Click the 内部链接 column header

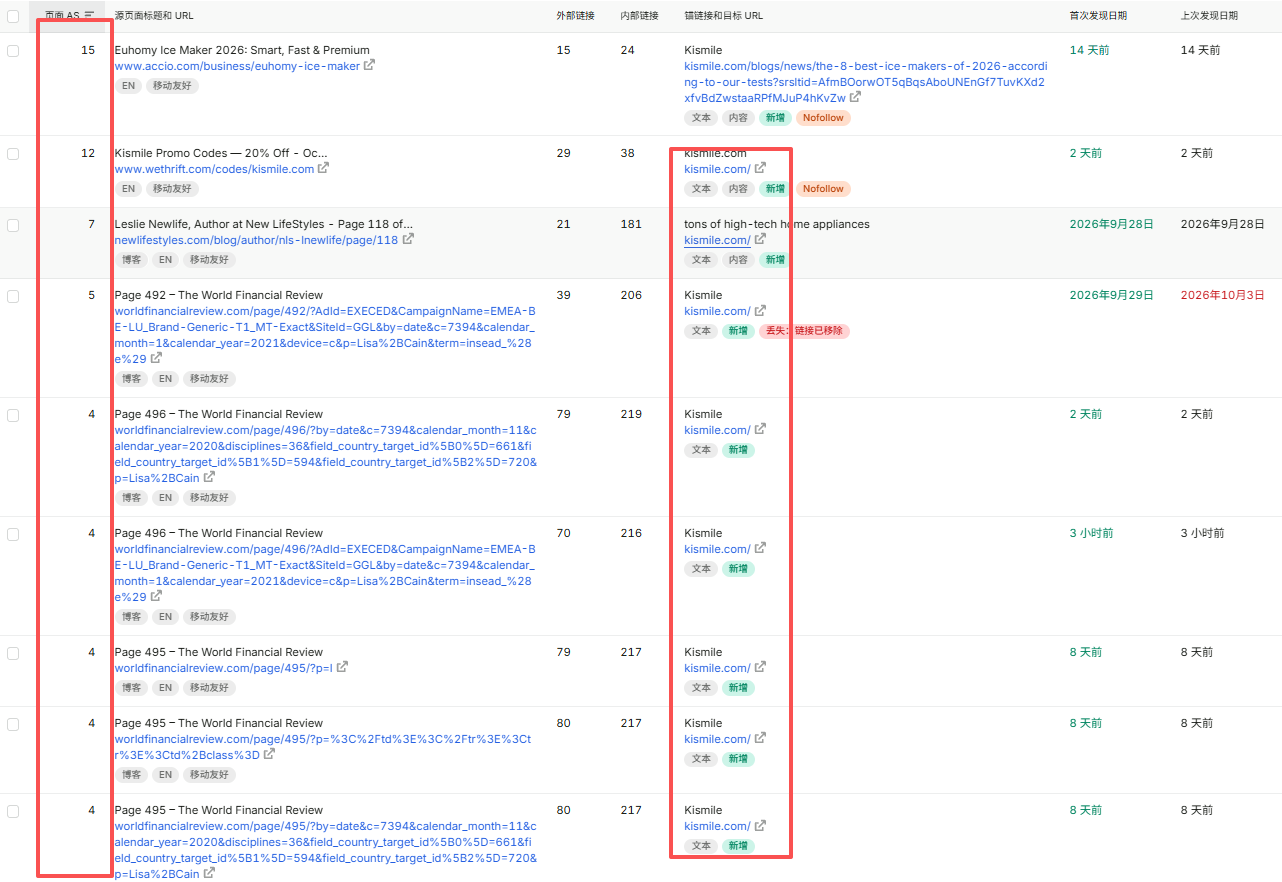pyautogui.click(x=640, y=15)
